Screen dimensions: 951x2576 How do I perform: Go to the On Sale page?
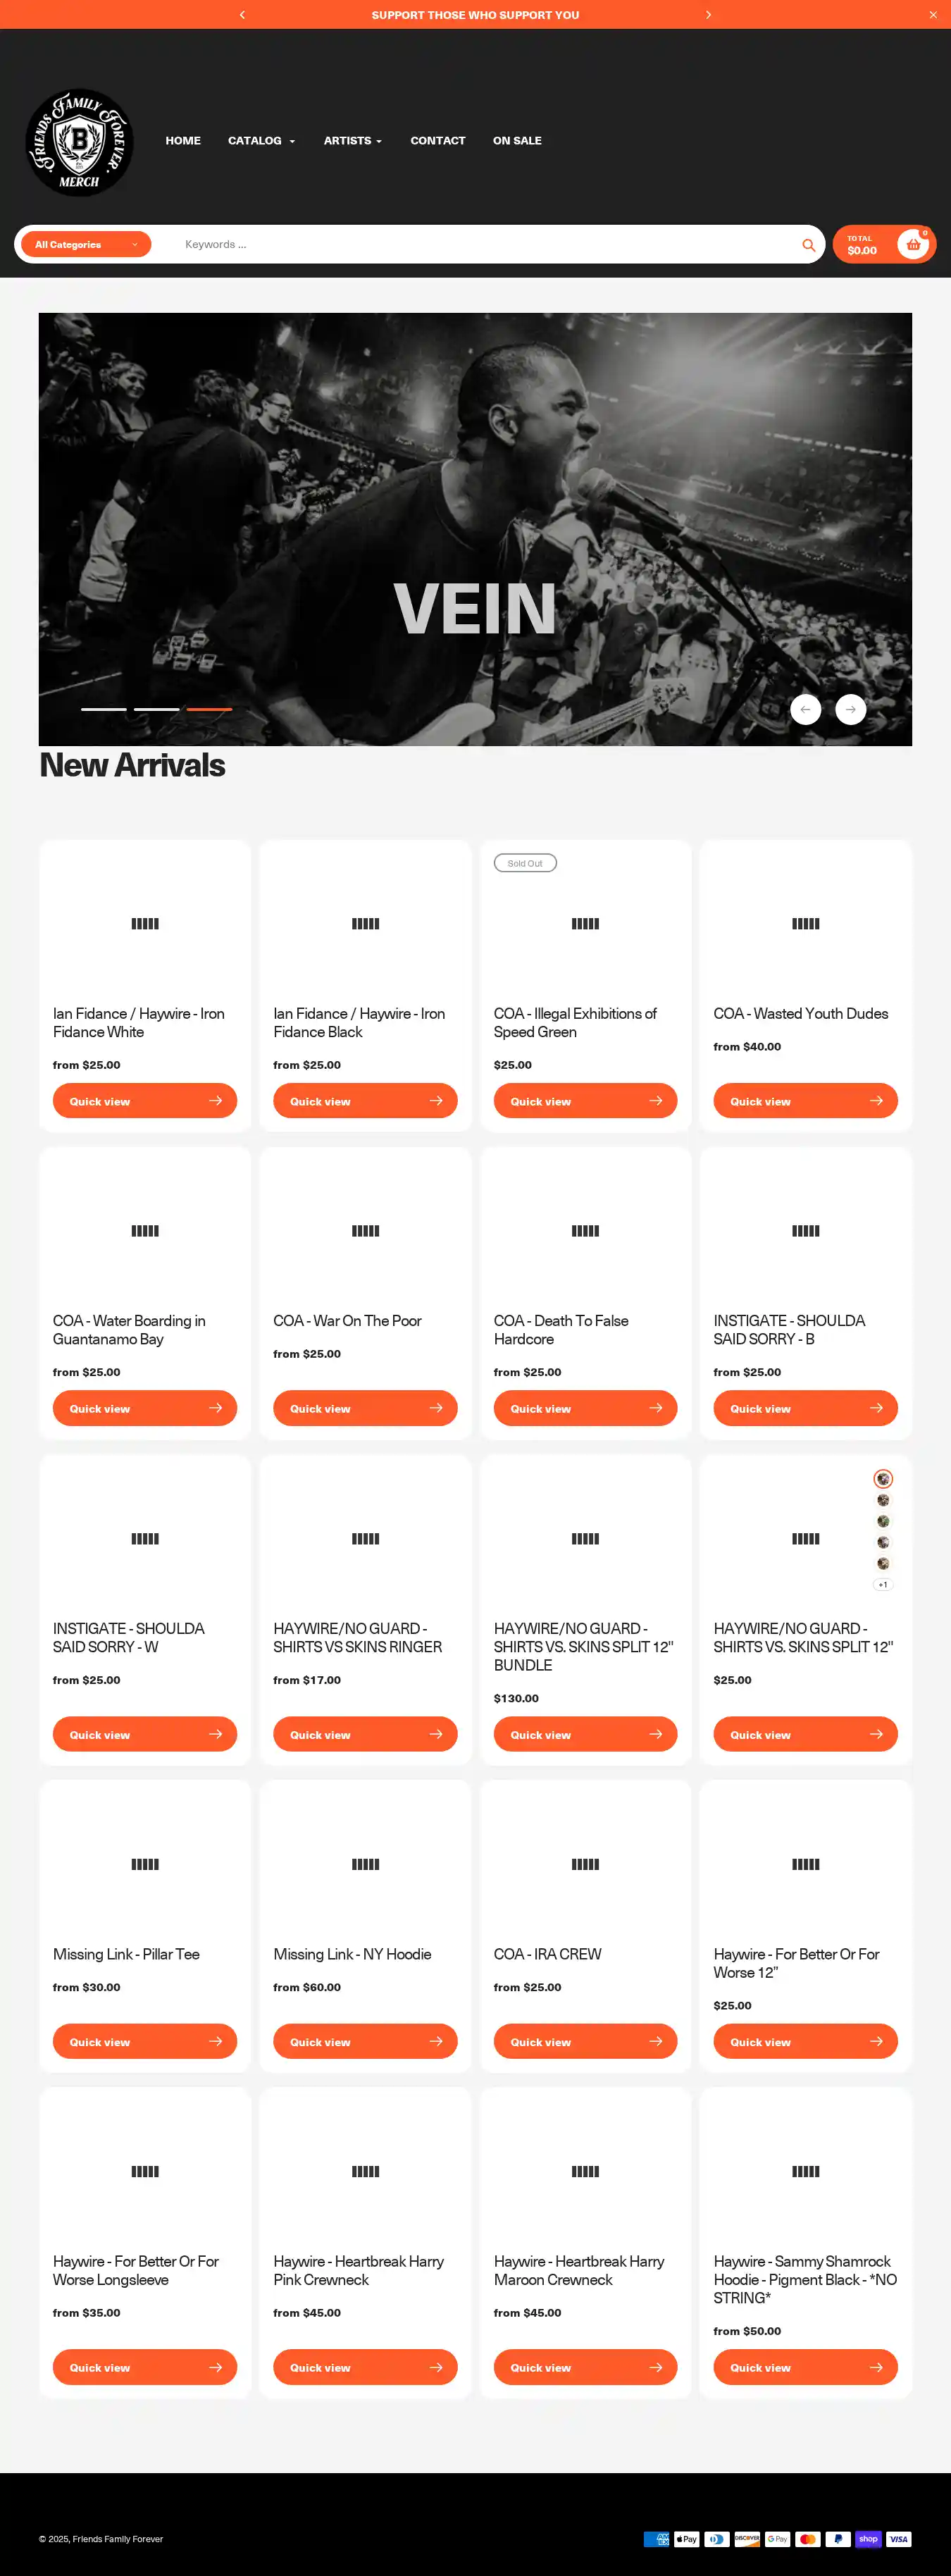point(517,141)
